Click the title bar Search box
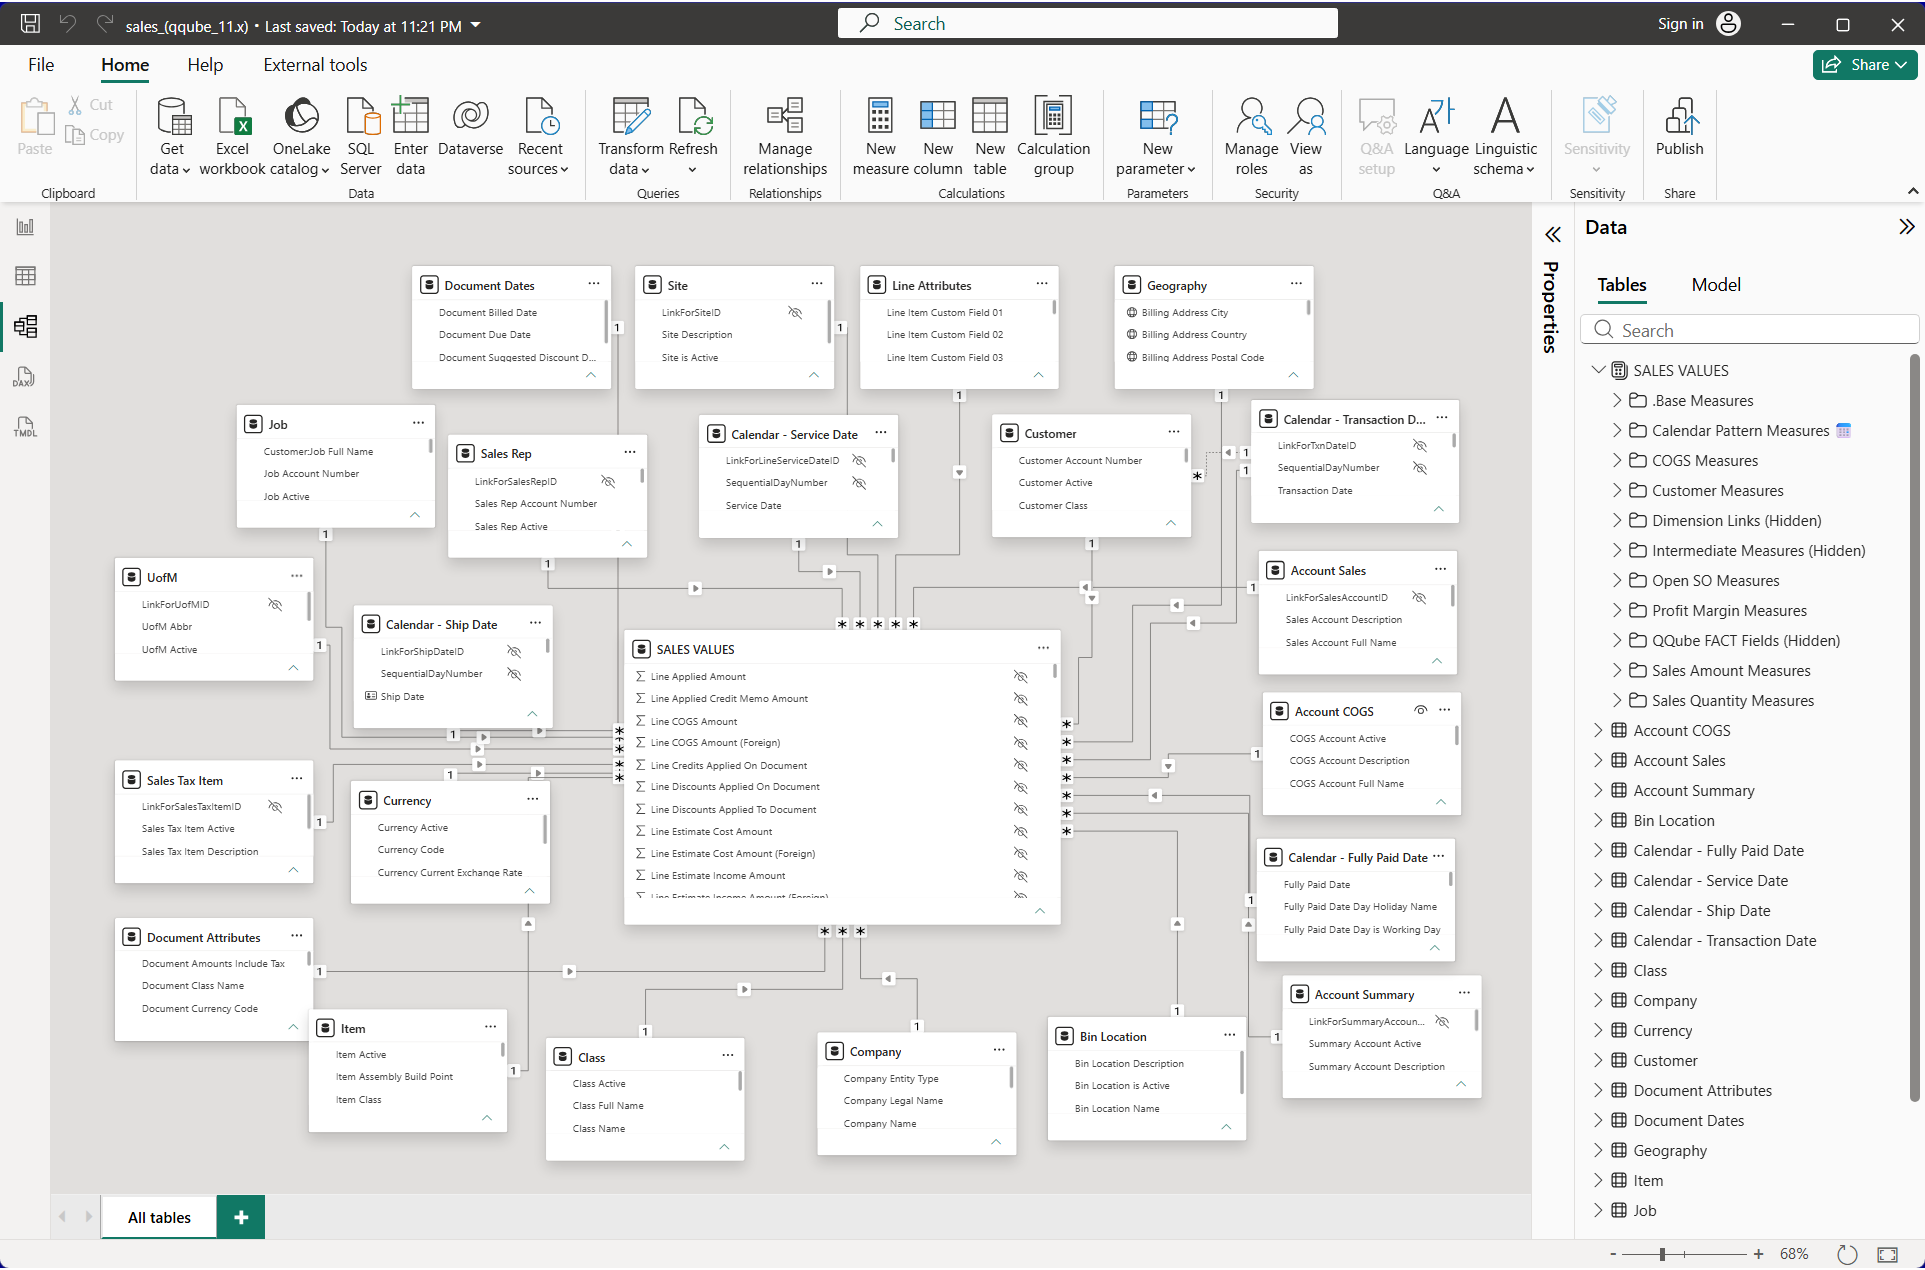The width and height of the screenshot is (1925, 1270). click(x=1087, y=23)
